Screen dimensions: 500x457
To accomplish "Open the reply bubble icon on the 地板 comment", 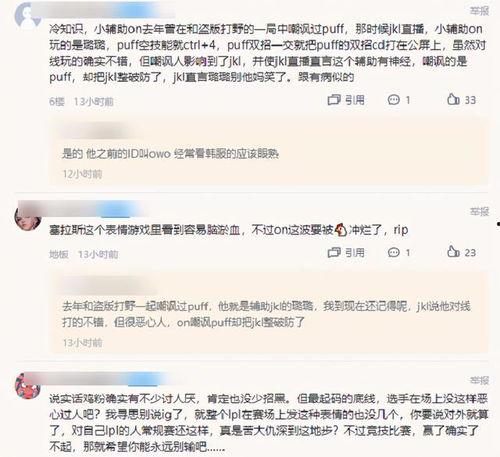I will click(394, 253).
